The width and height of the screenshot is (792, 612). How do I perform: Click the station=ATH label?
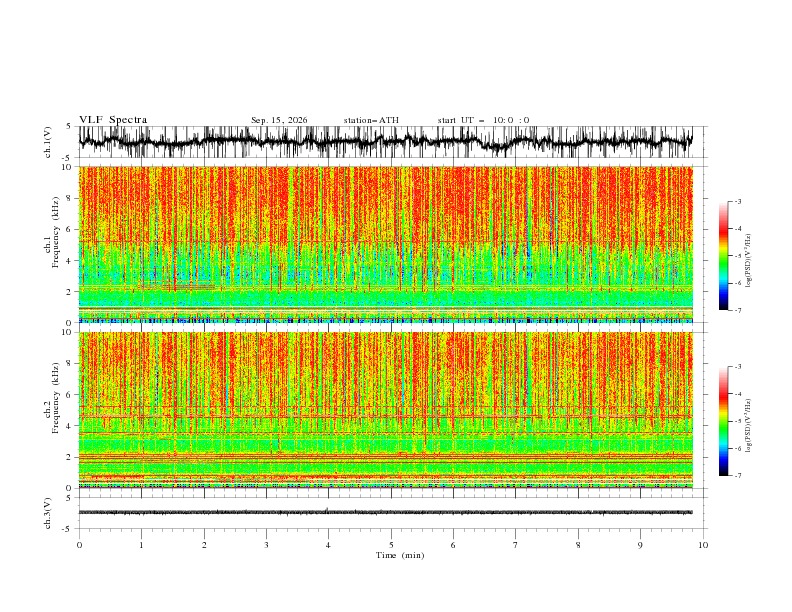tap(371, 120)
